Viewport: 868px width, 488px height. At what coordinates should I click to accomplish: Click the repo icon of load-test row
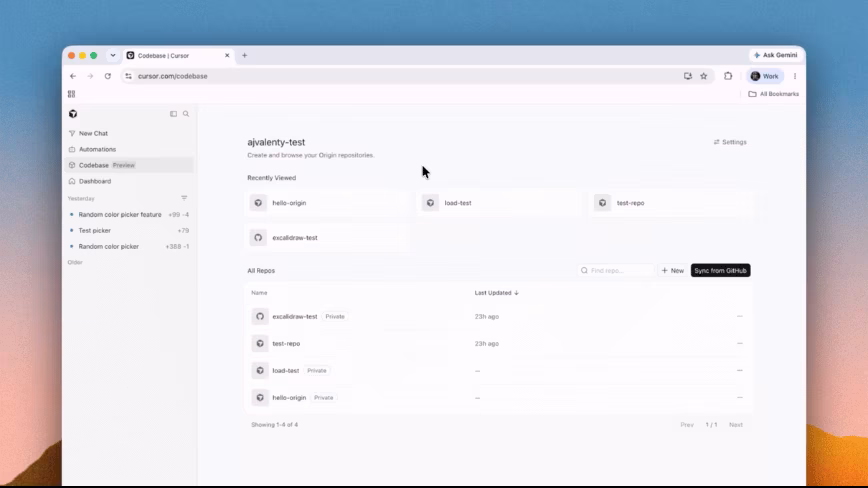pos(260,371)
